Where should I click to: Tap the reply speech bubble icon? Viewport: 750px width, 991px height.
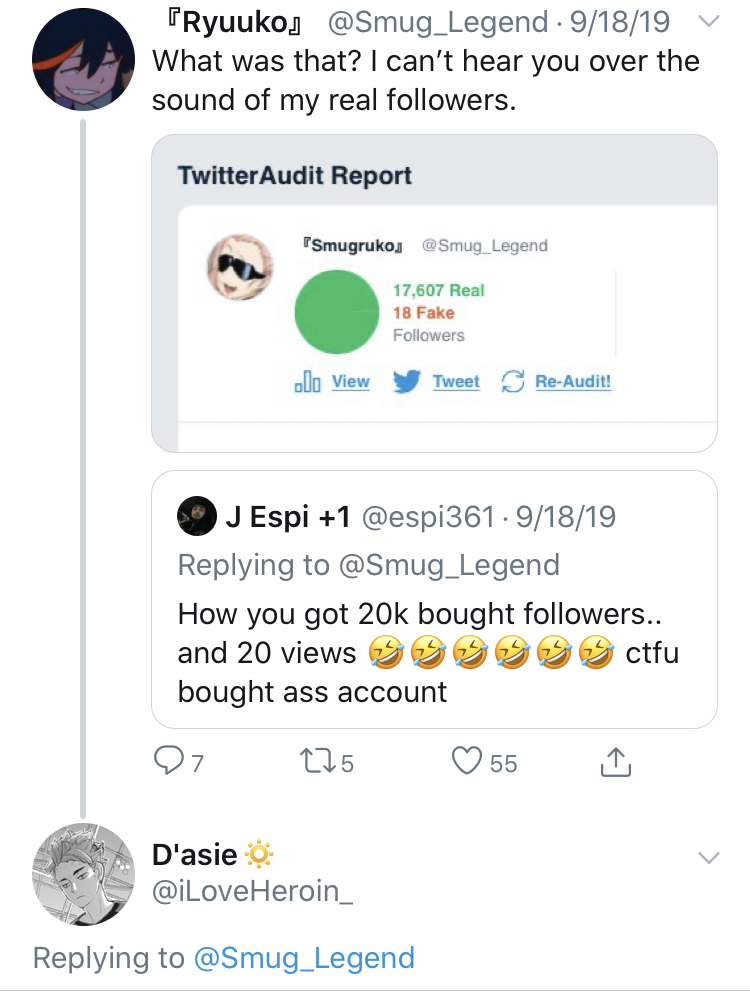click(x=168, y=762)
